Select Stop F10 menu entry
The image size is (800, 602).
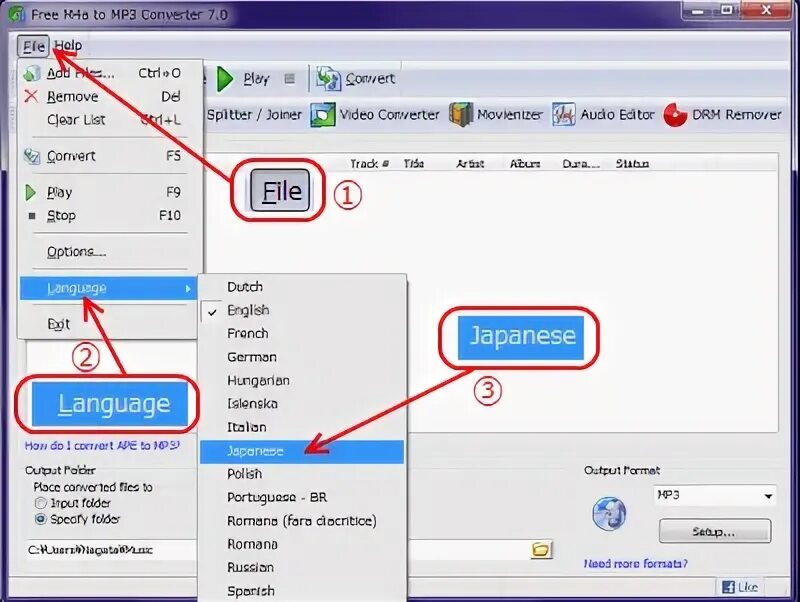click(110, 216)
